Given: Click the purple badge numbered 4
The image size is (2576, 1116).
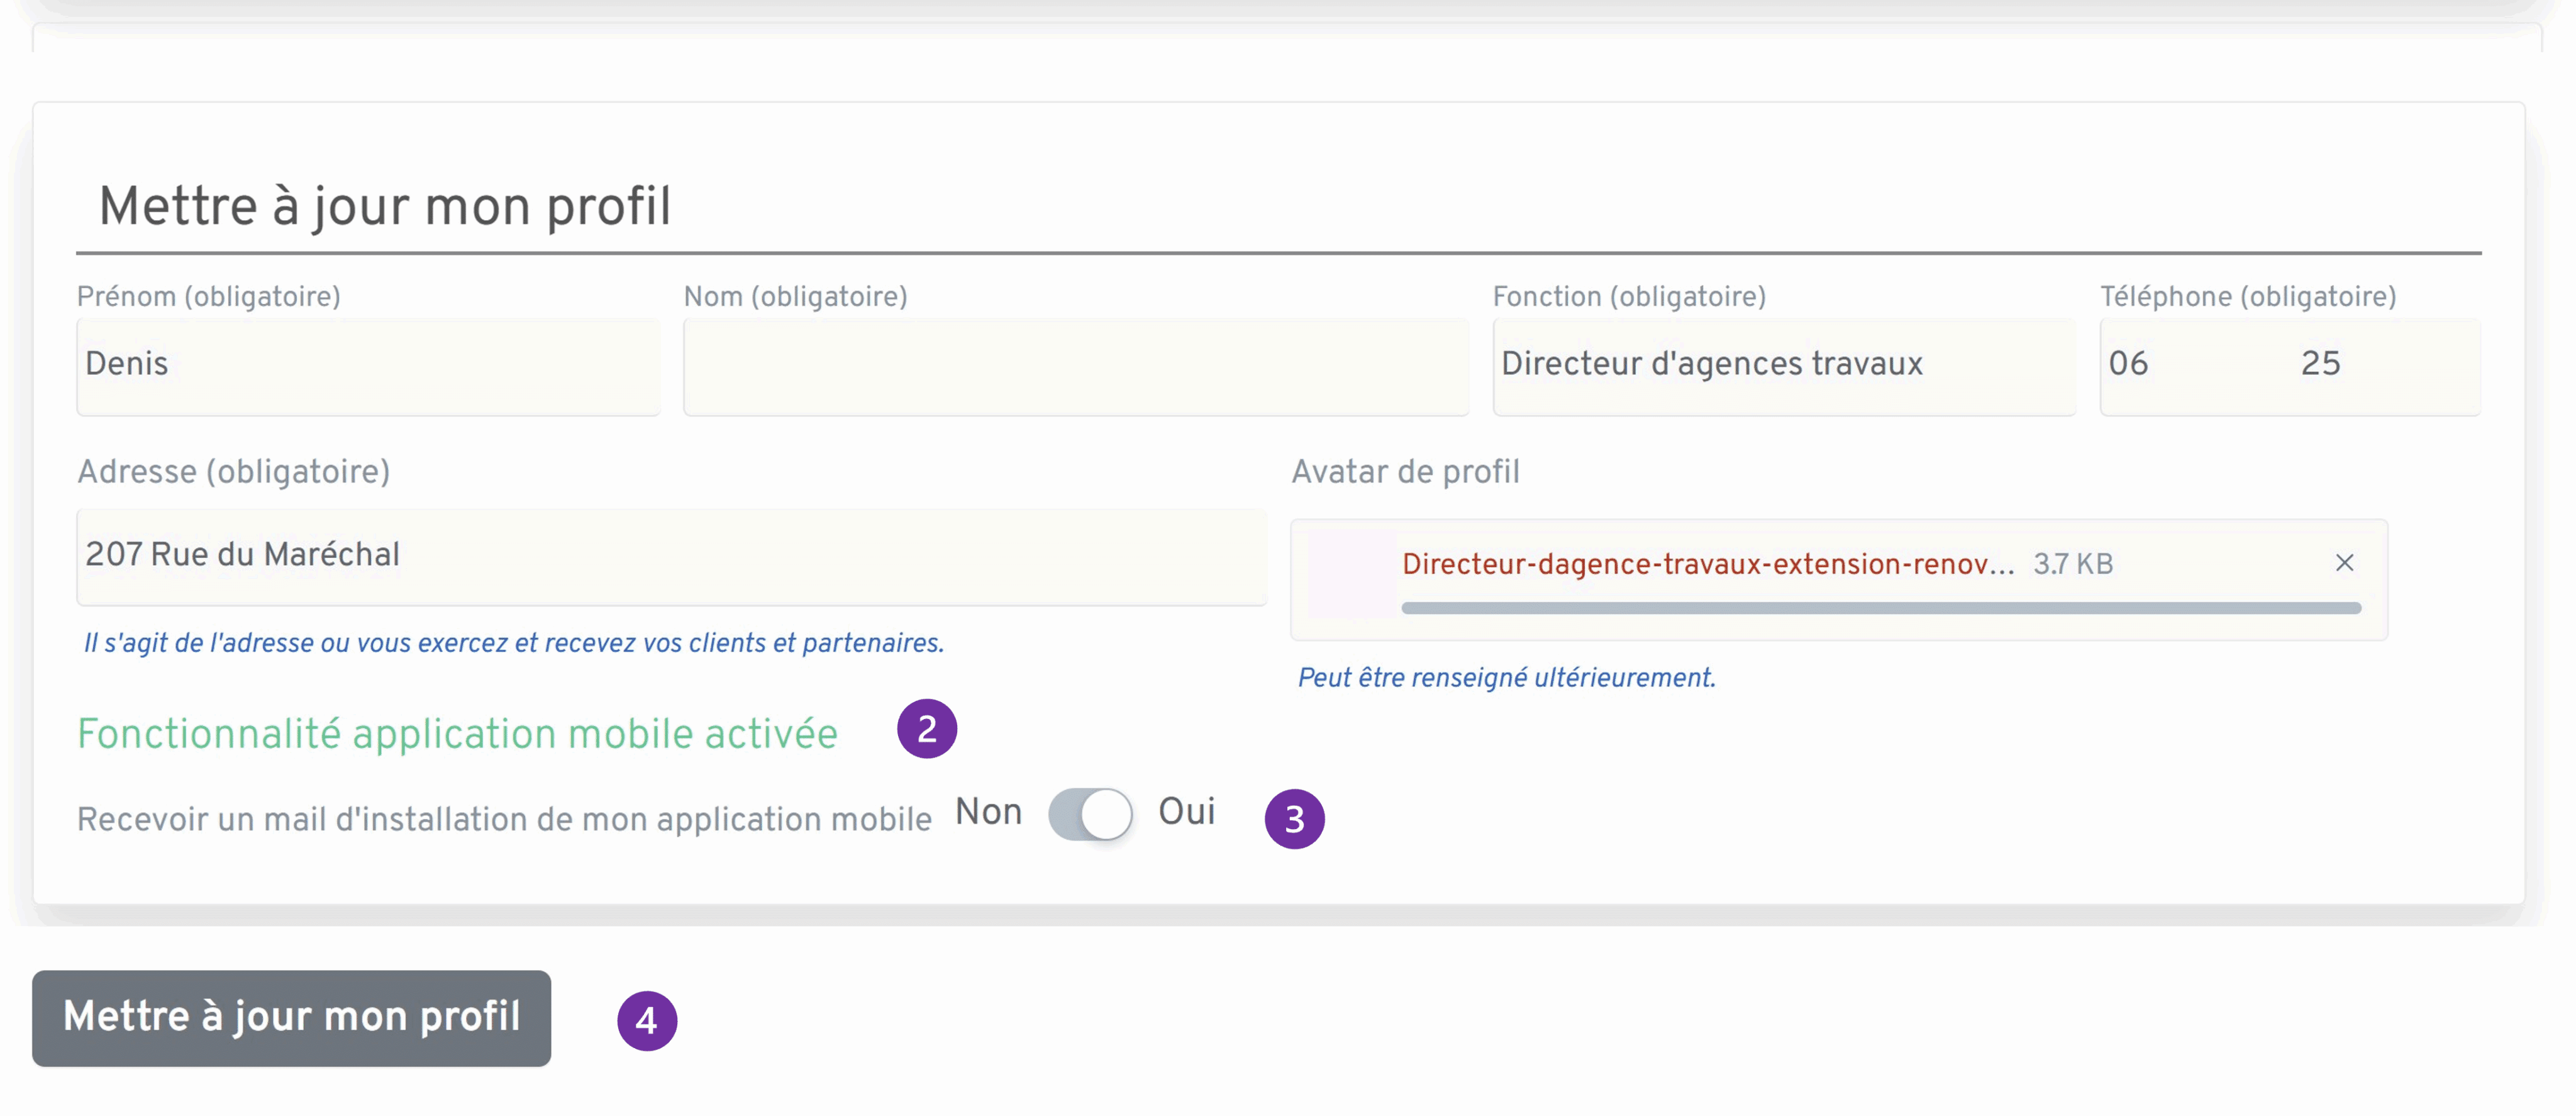Looking at the screenshot, I should click(647, 1020).
